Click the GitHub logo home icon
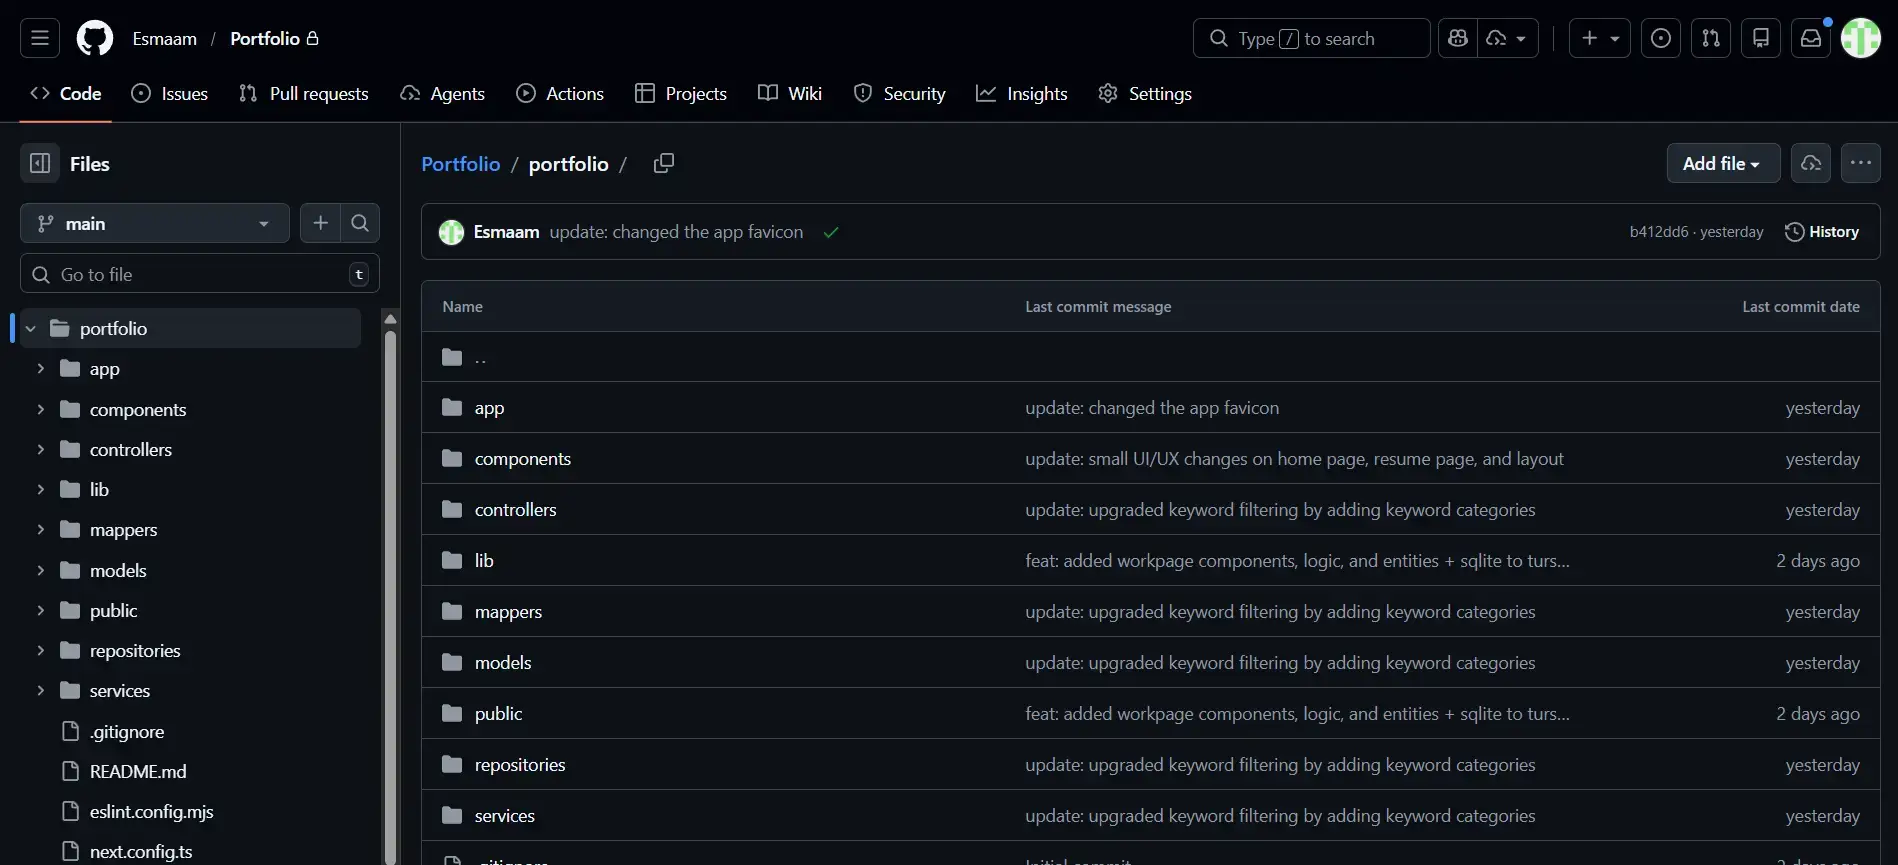Viewport: 1898px width, 865px height. (x=95, y=38)
